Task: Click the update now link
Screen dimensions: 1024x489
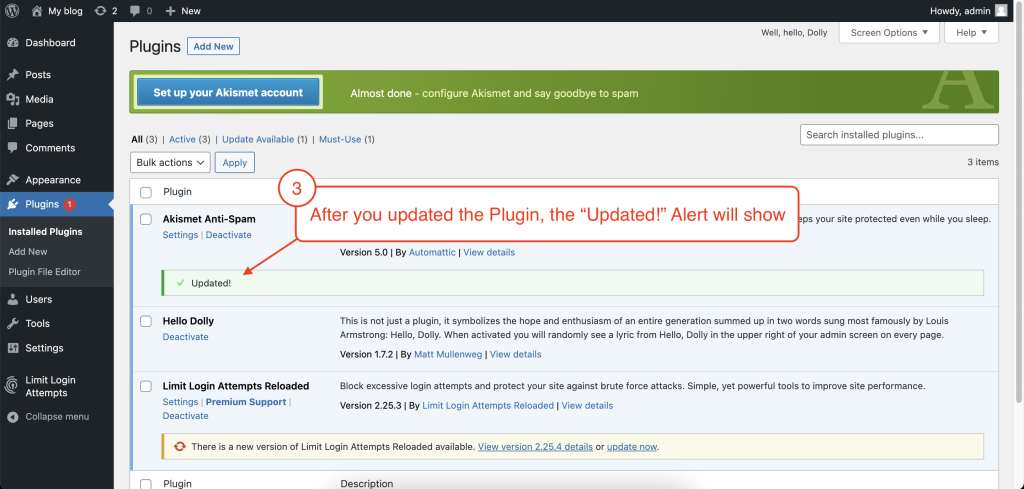Action: pos(632,447)
